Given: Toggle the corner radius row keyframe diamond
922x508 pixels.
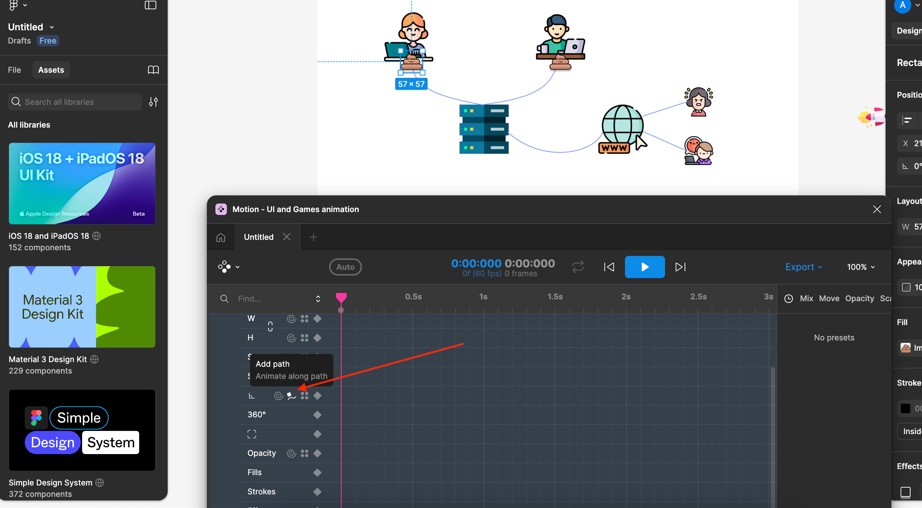Looking at the screenshot, I should pyautogui.click(x=318, y=435).
